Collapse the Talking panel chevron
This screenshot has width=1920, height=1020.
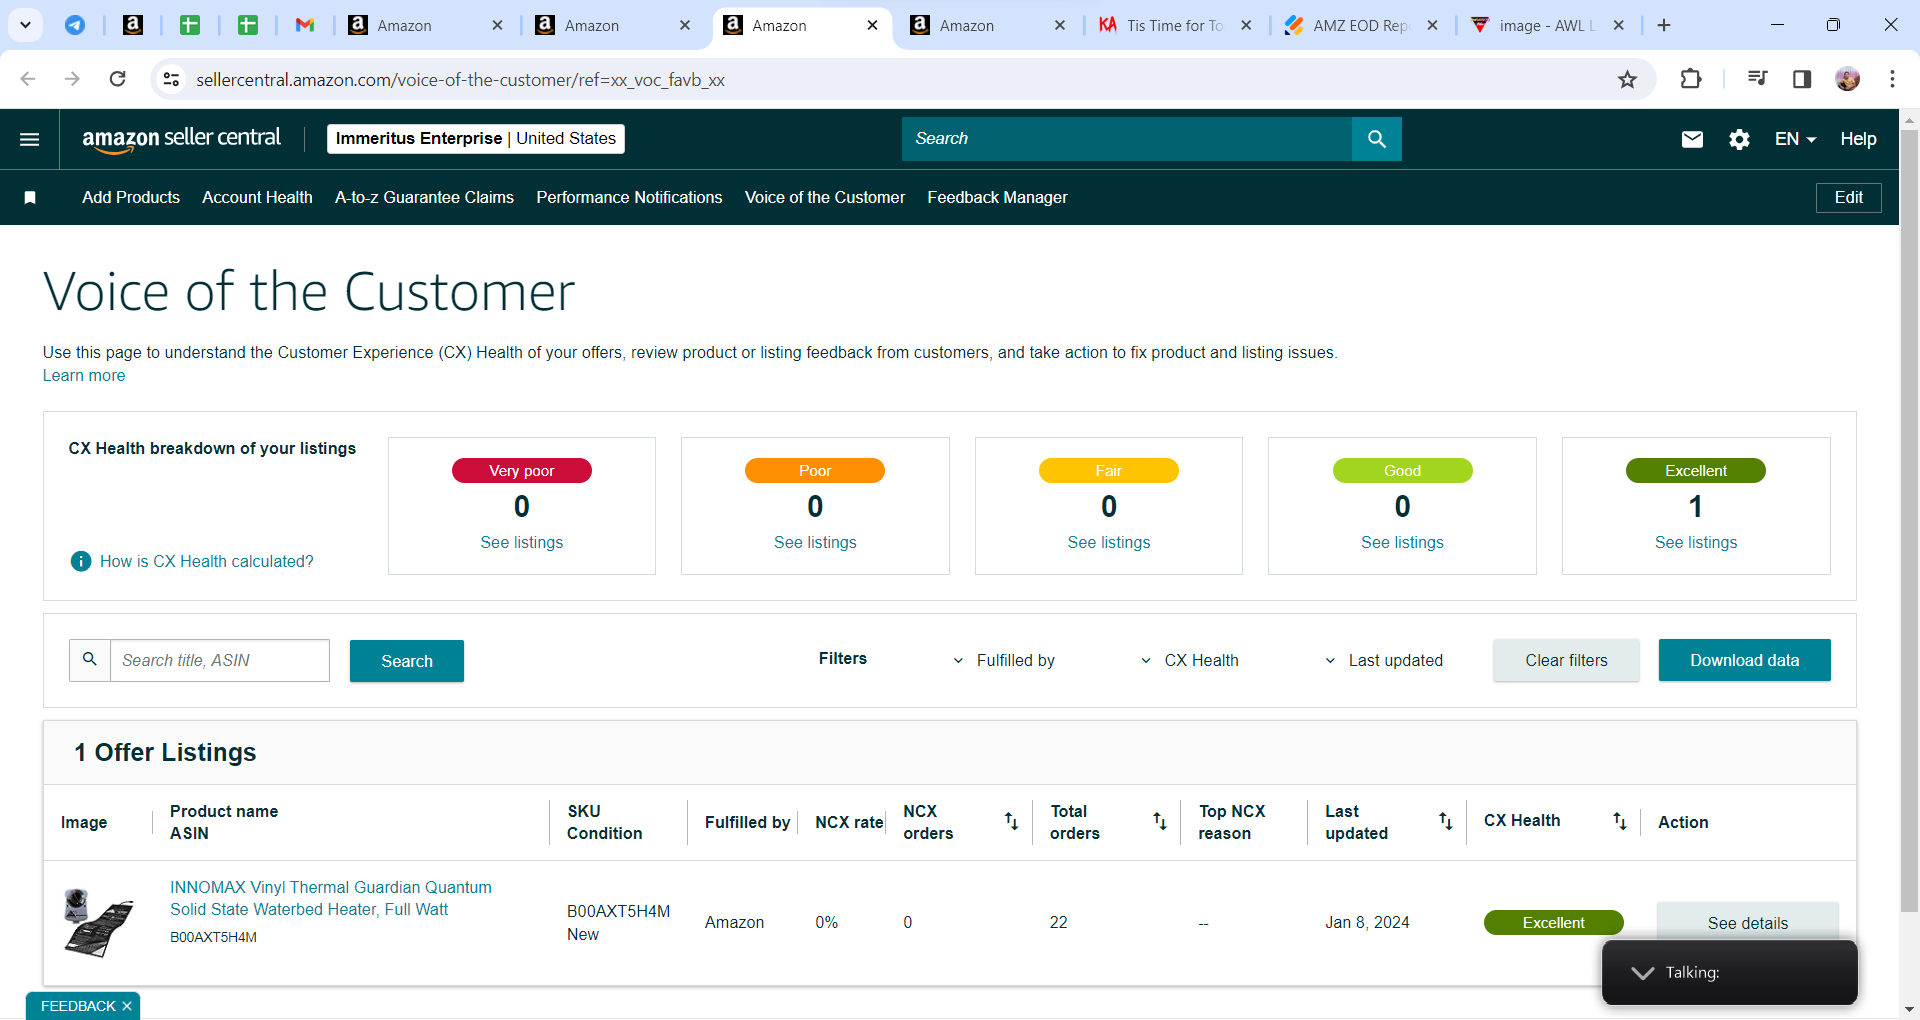pyautogui.click(x=1642, y=972)
